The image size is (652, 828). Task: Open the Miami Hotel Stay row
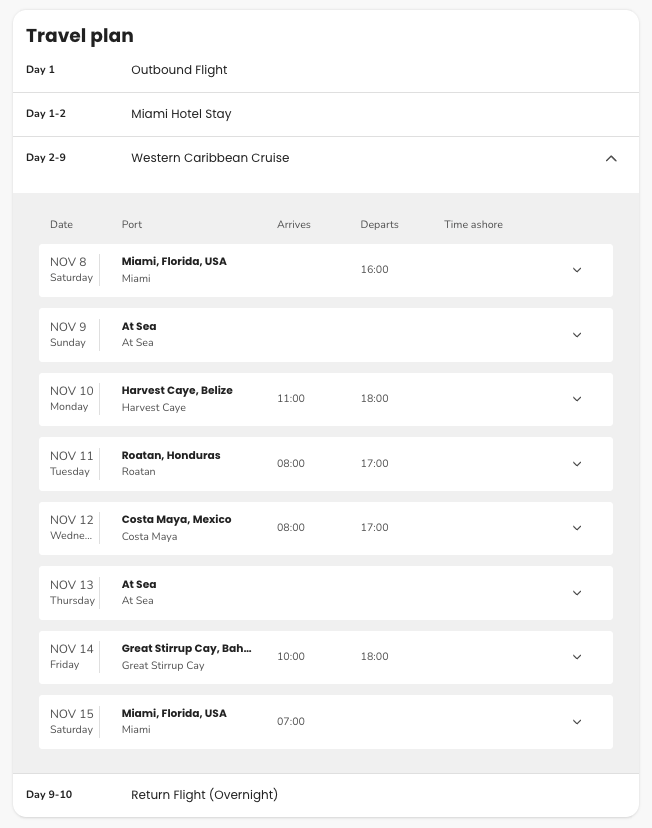(326, 114)
